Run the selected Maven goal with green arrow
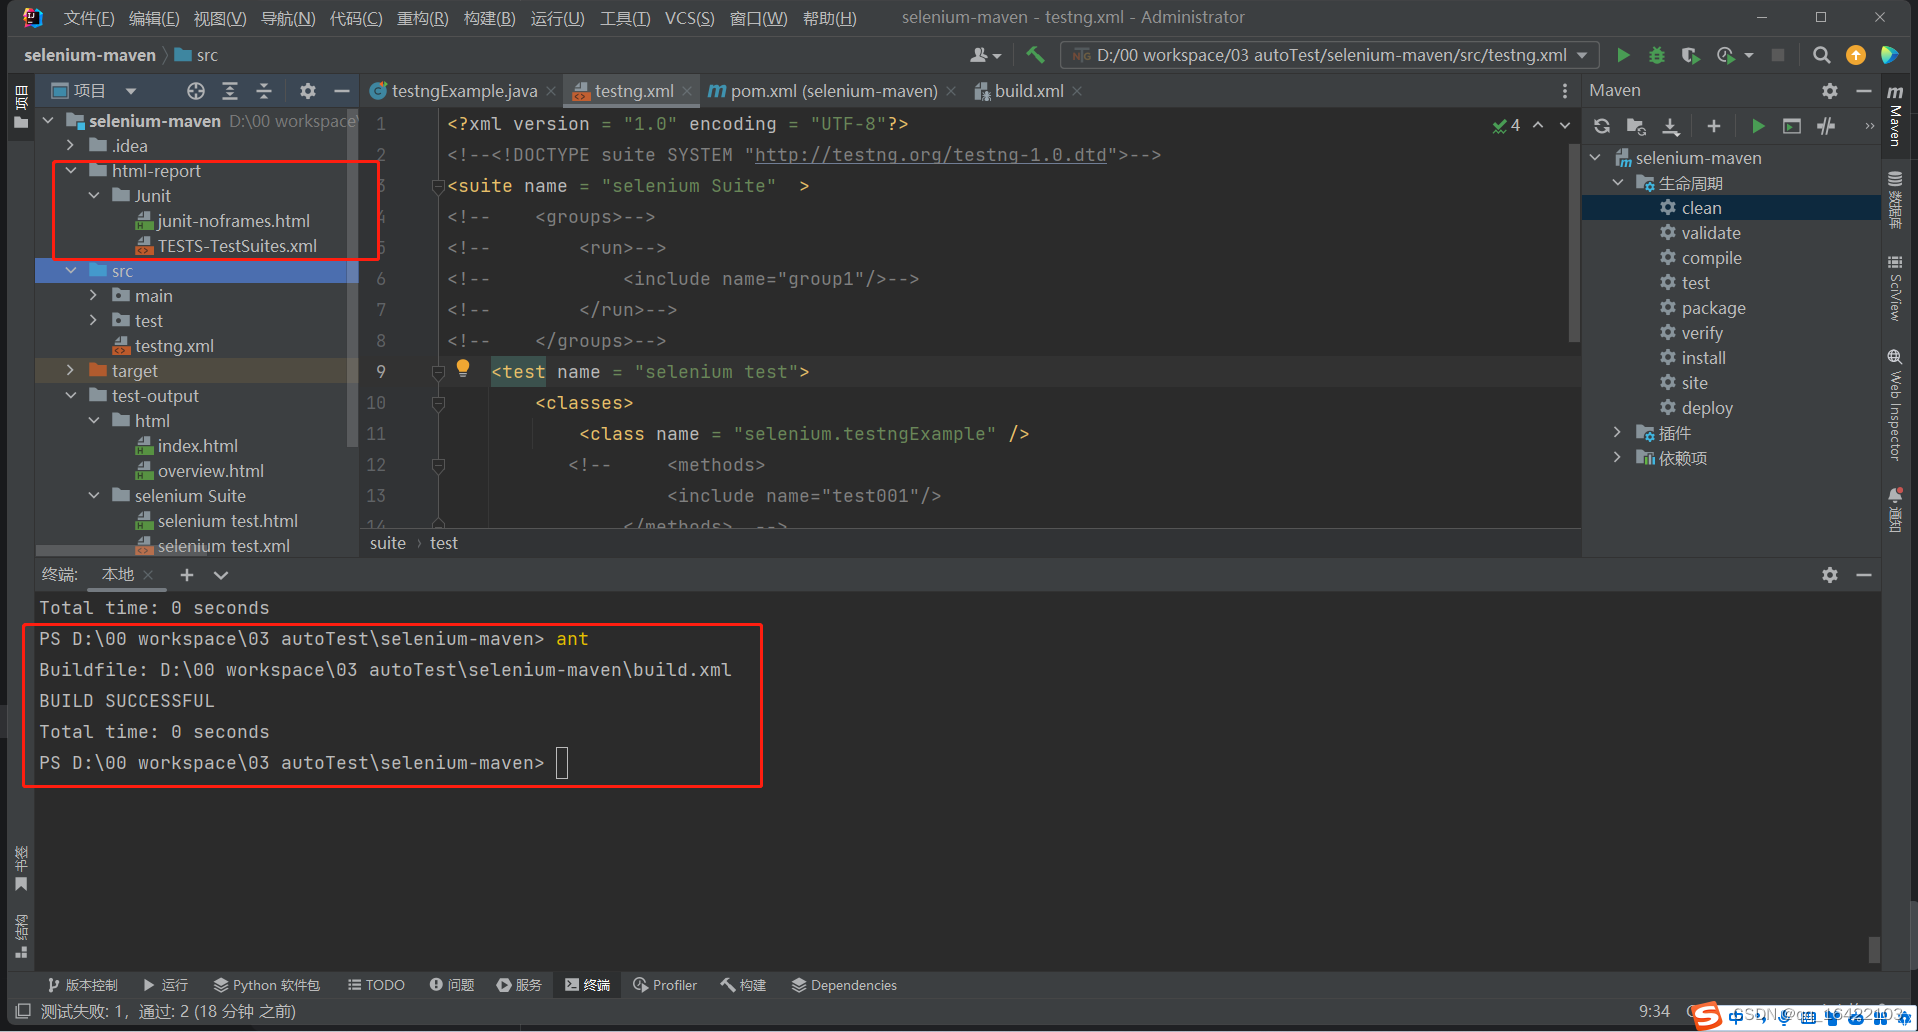 pos(1757,126)
